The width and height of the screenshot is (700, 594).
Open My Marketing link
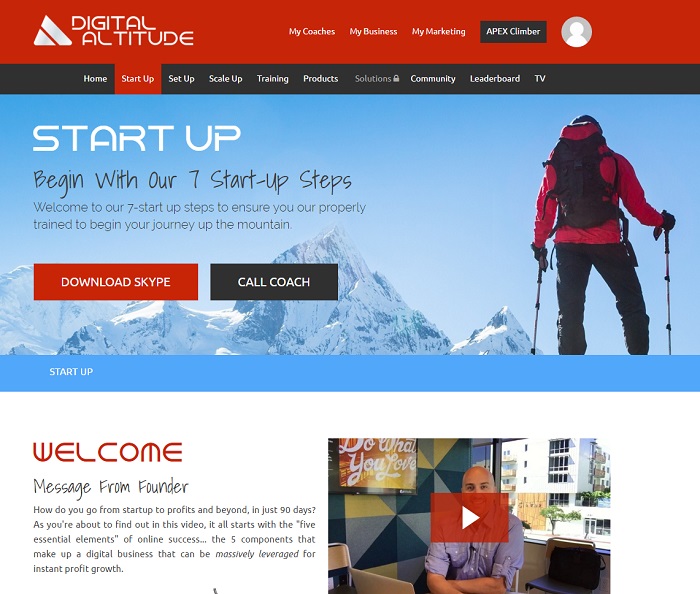438,32
